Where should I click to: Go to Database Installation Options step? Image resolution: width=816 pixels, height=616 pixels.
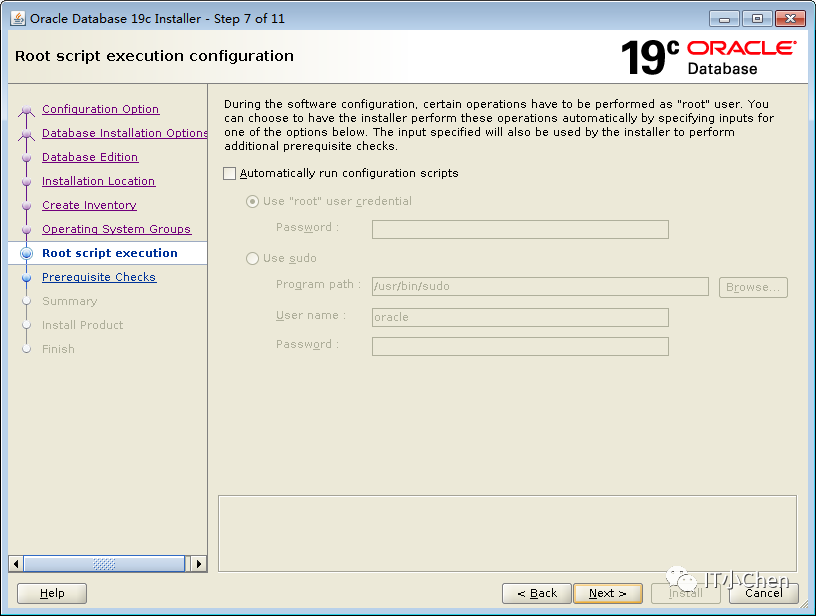click(124, 133)
